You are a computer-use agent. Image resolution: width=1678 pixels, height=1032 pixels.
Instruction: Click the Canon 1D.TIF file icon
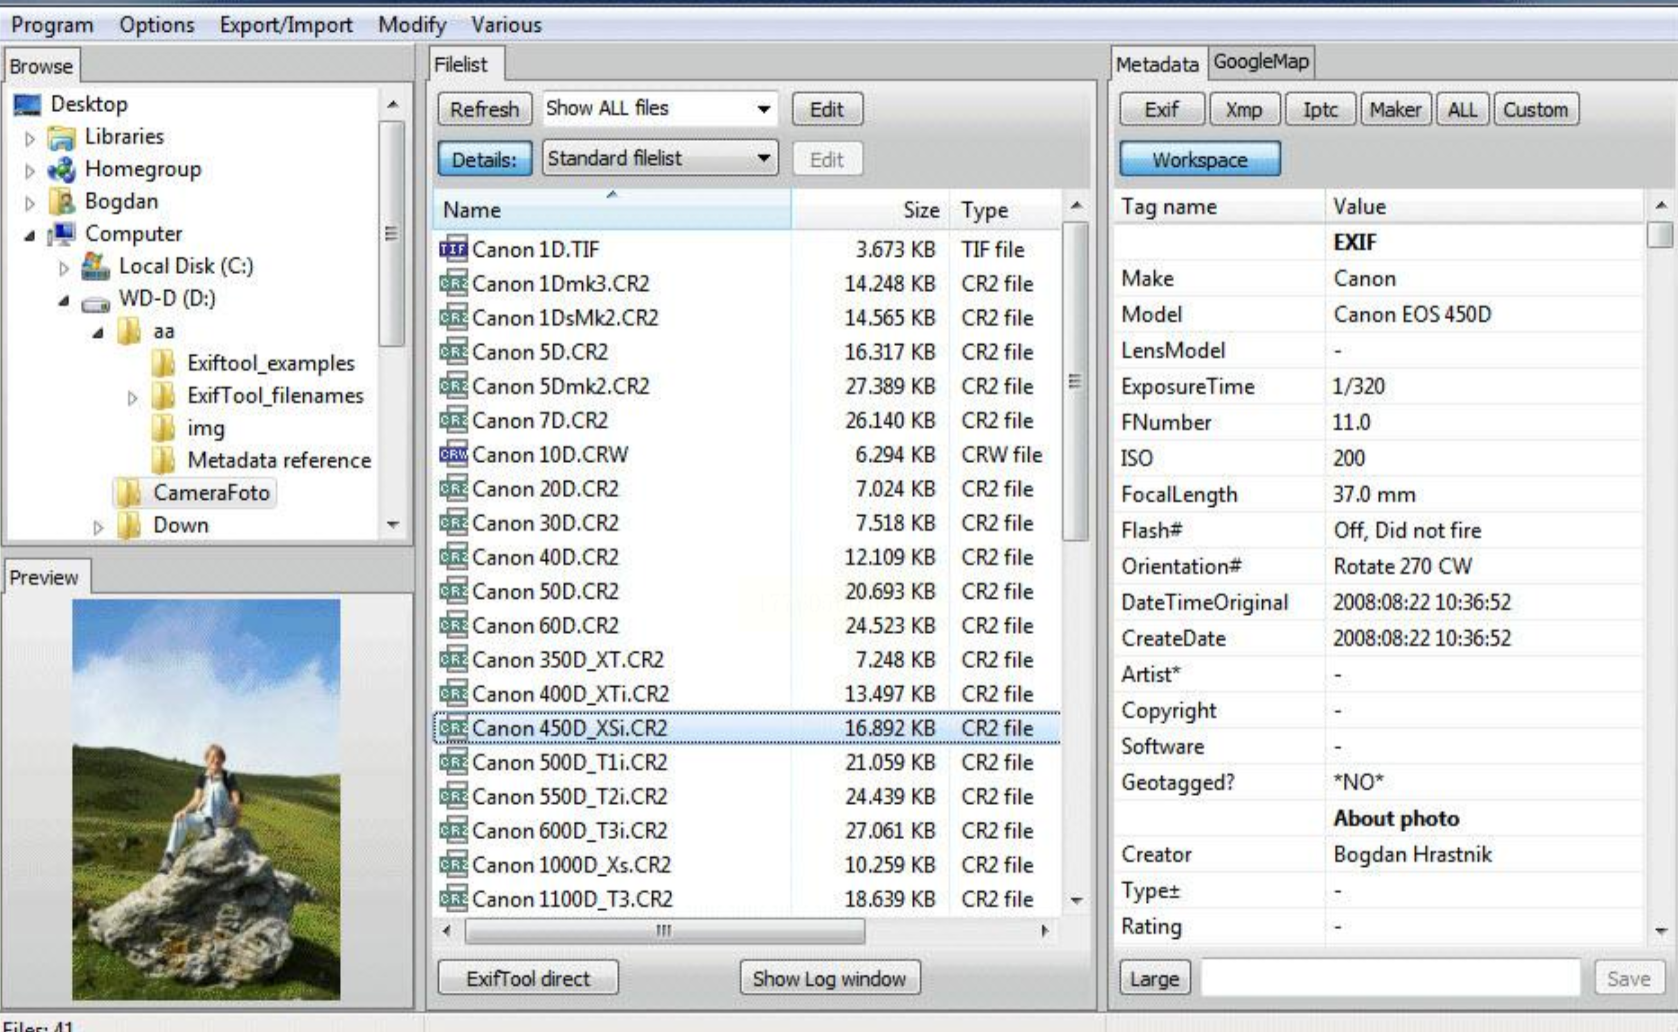point(453,249)
